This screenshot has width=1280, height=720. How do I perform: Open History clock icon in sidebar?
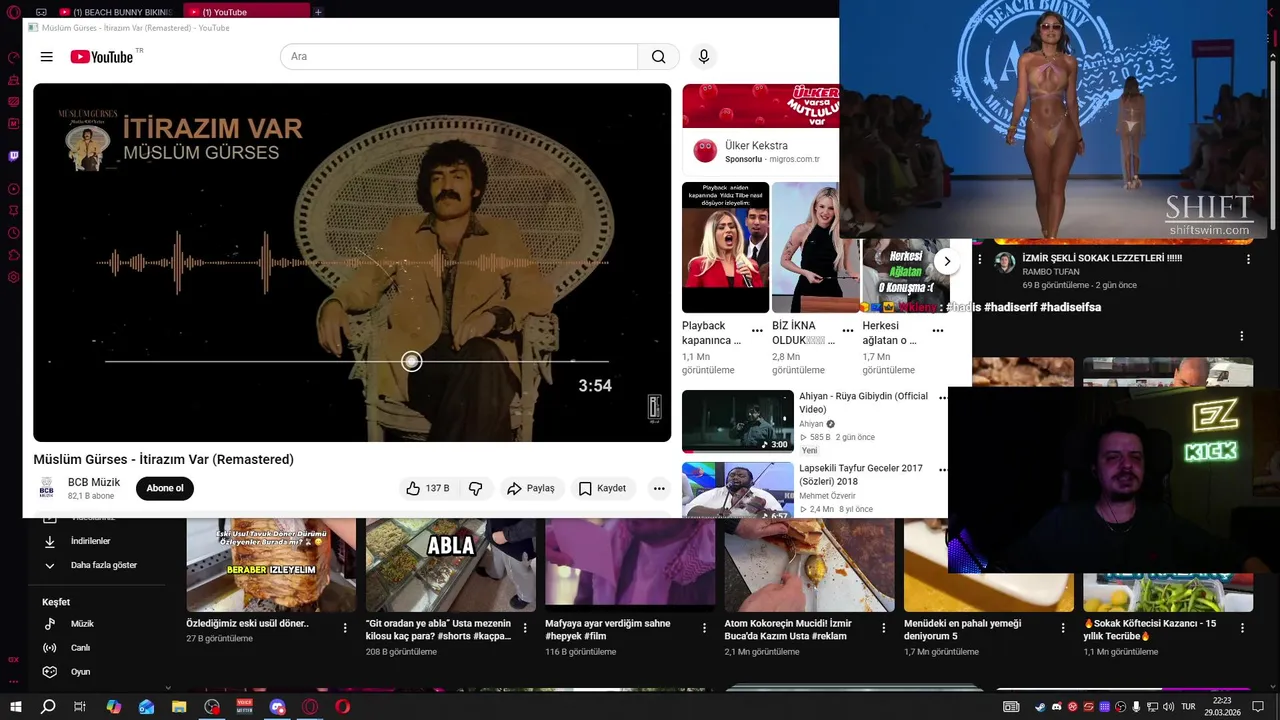click(13, 233)
